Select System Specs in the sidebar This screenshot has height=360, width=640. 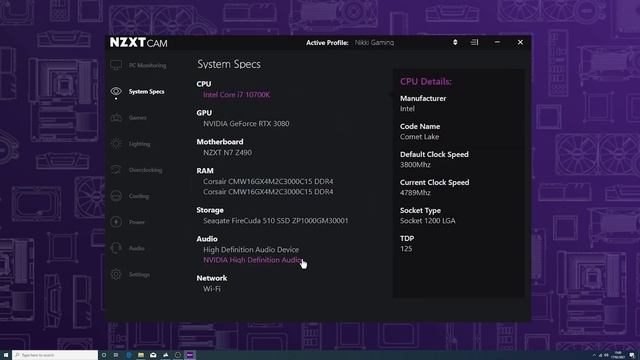pyautogui.click(x=147, y=91)
